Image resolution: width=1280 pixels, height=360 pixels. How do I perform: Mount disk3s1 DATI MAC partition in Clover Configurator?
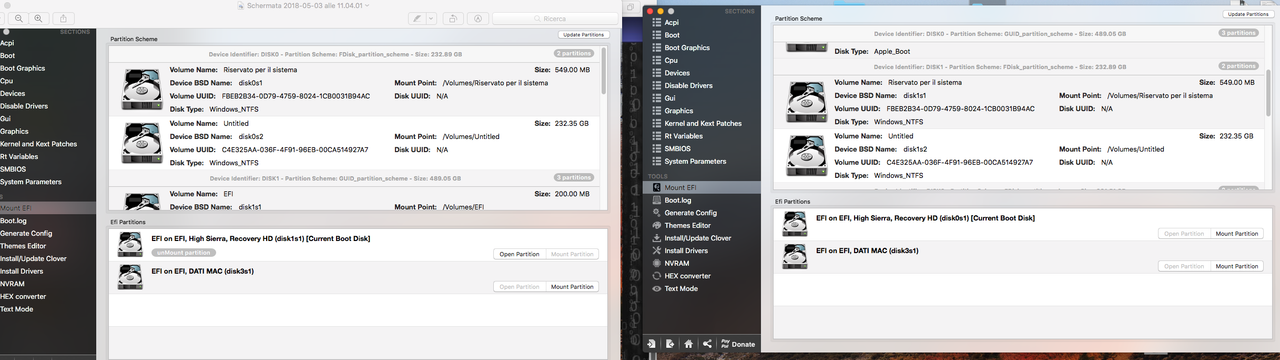click(1237, 266)
